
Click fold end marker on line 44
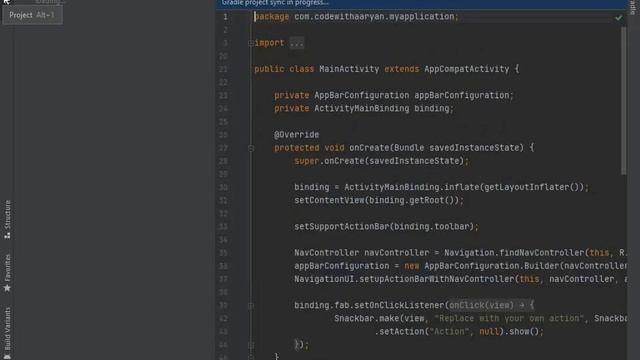251,345
